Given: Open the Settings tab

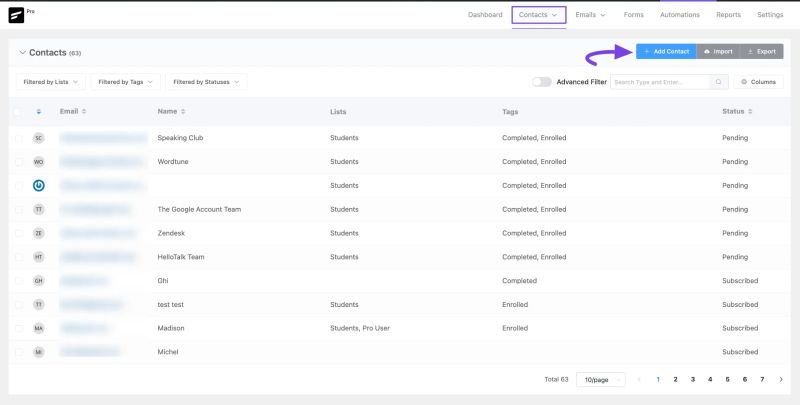Looking at the screenshot, I should [x=770, y=15].
